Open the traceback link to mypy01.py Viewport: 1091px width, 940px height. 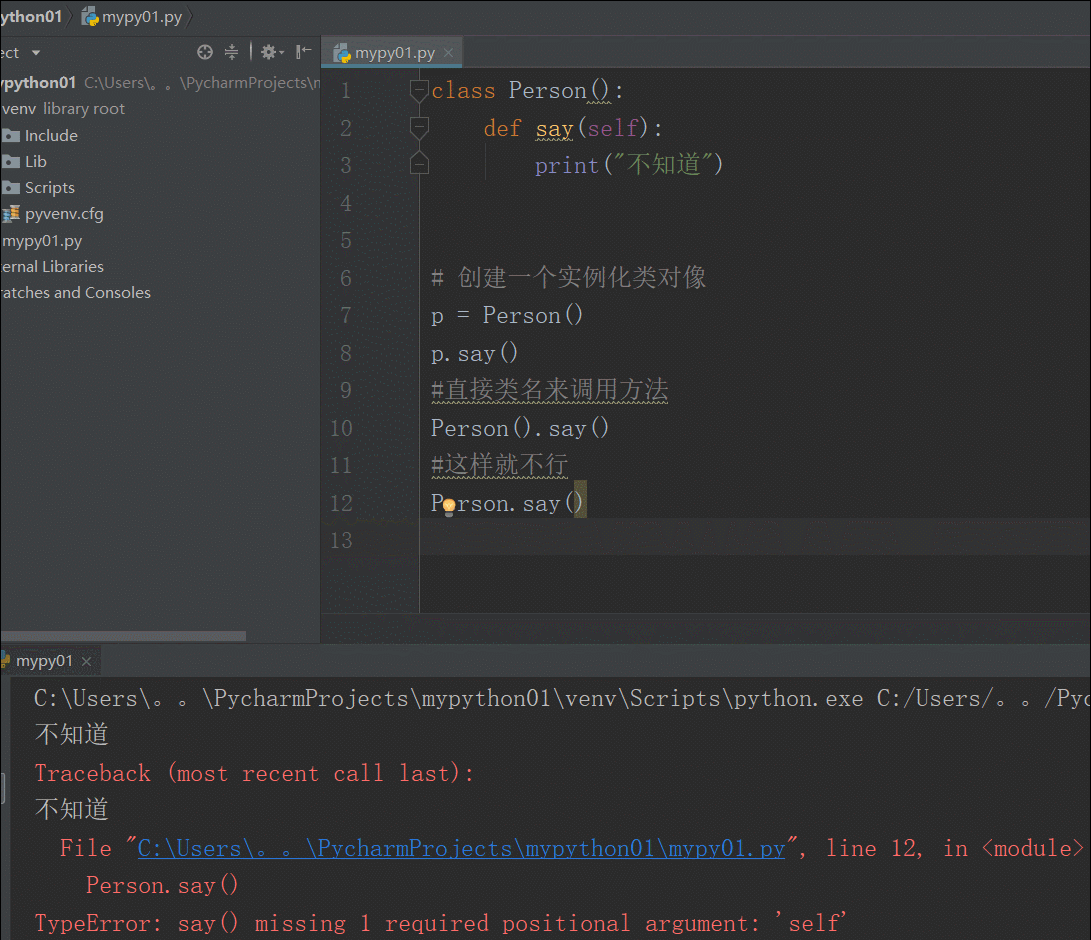(461, 849)
